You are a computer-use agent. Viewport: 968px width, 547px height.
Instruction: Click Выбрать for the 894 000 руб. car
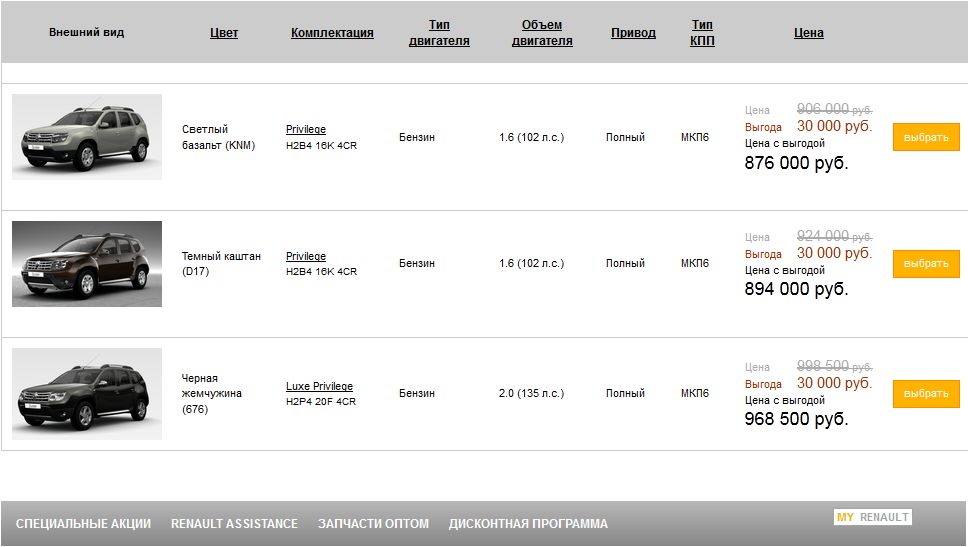click(926, 264)
